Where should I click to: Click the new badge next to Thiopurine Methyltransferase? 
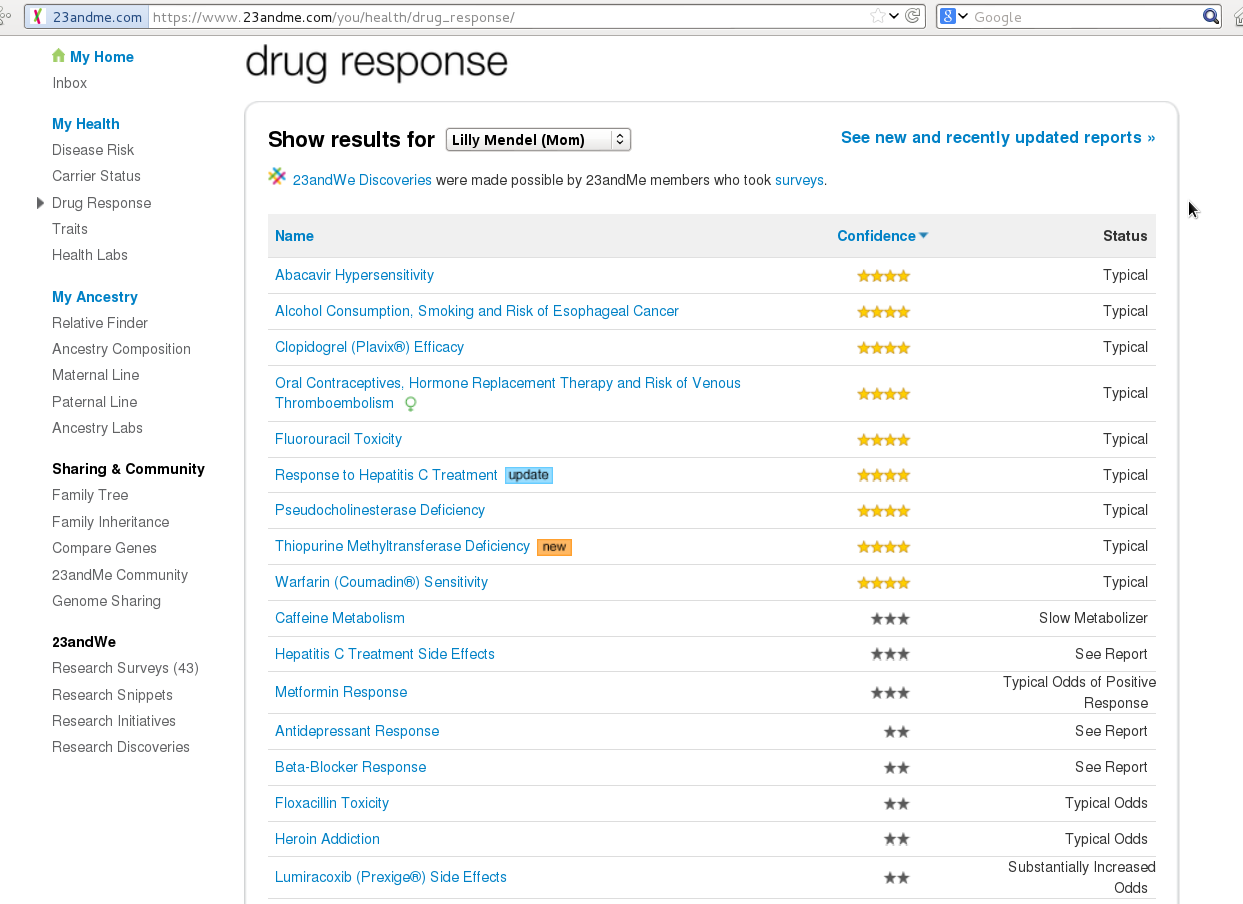coord(554,547)
